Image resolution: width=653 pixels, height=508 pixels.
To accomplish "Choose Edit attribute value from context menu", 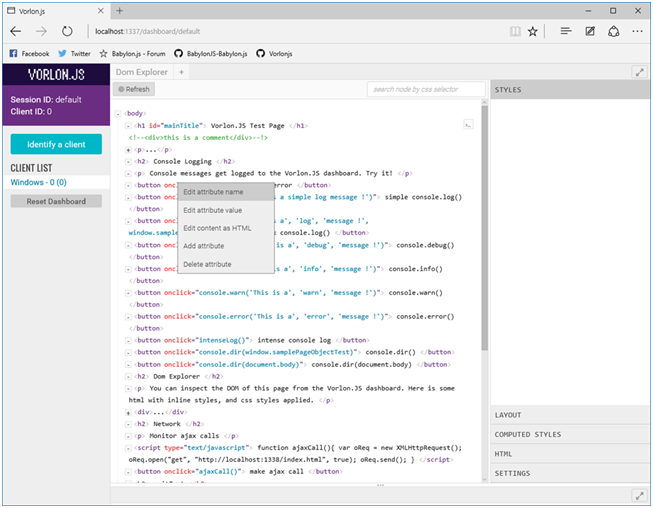I will point(226,210).
